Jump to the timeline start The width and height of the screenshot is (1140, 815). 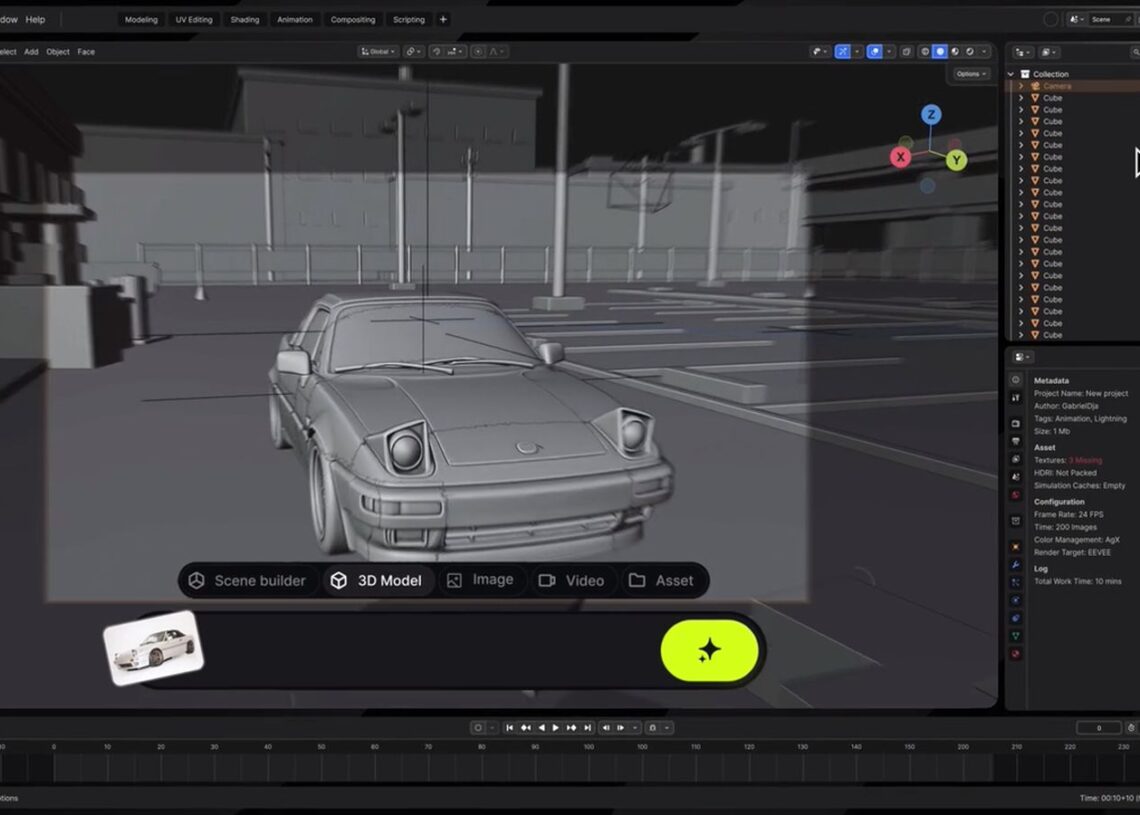(x=509, y=728)
